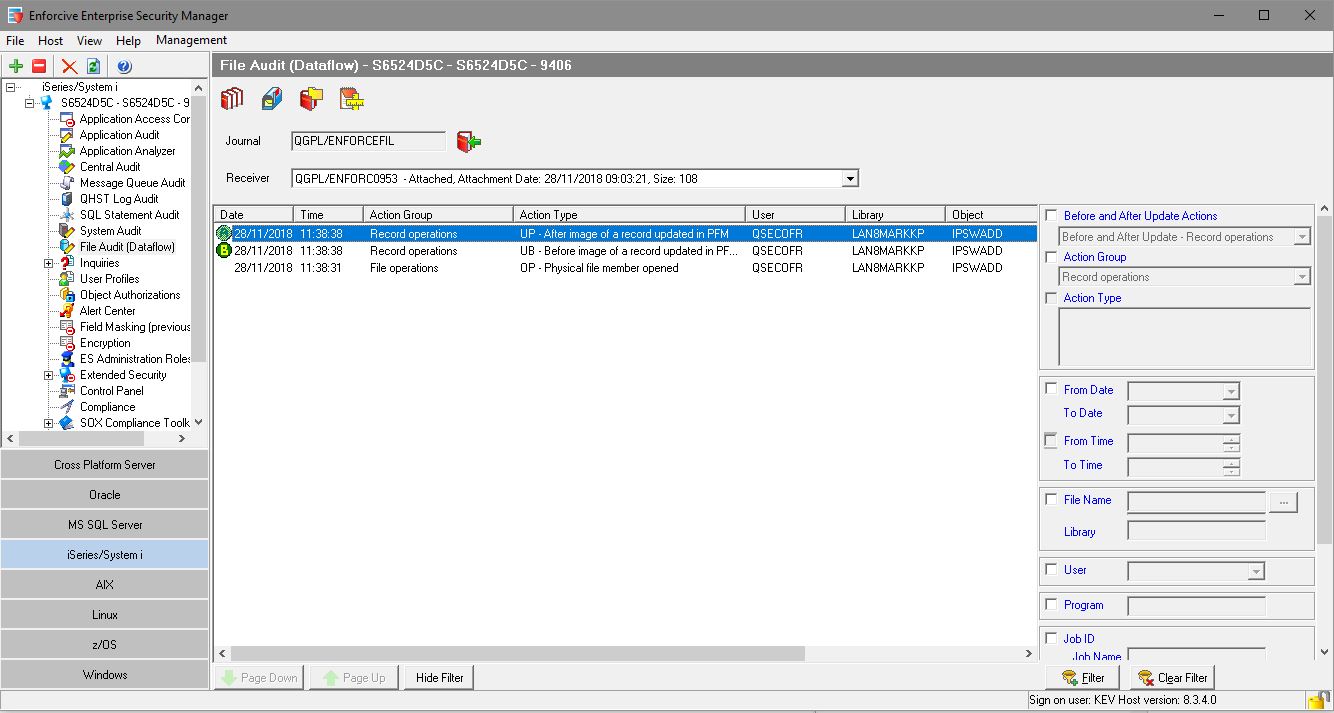
Task: Click the Hide Filter button
Action: [x=439, y=677]
